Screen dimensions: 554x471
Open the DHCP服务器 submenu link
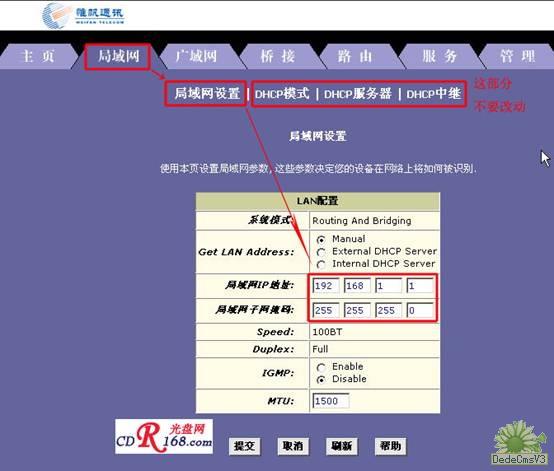(x=358, y=94)
